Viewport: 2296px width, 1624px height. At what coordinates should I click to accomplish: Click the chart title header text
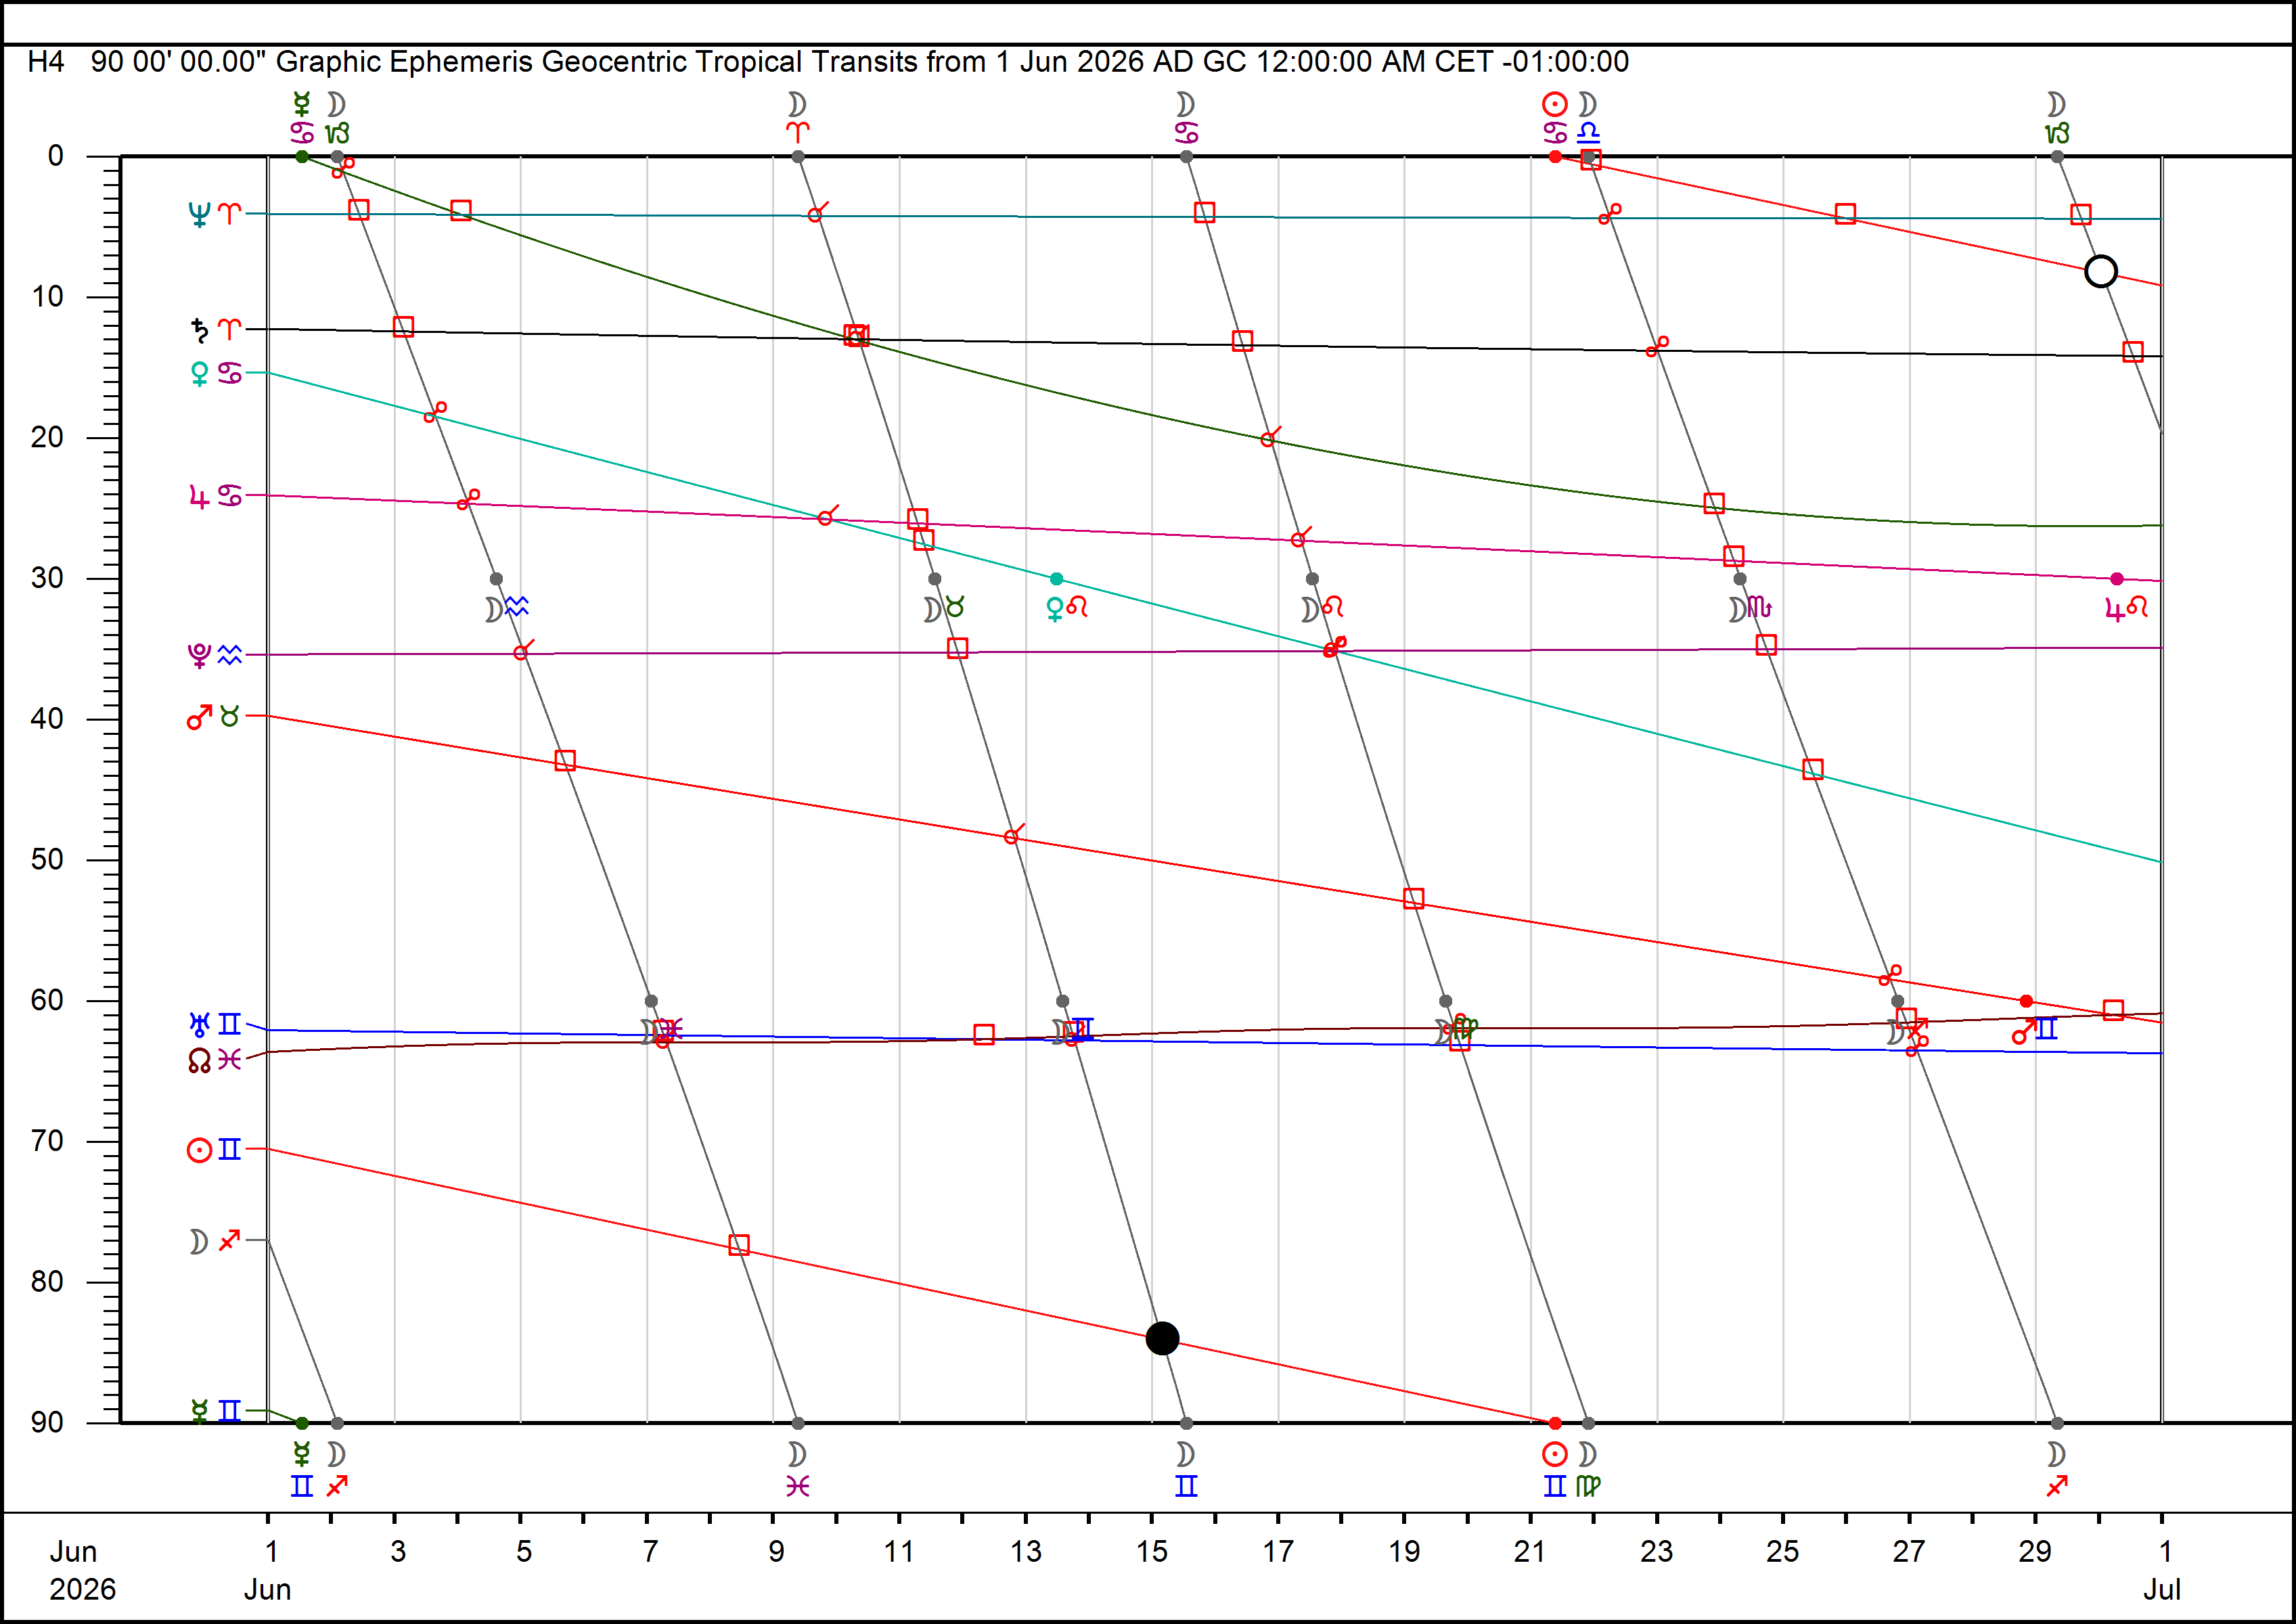coord(828,62)
